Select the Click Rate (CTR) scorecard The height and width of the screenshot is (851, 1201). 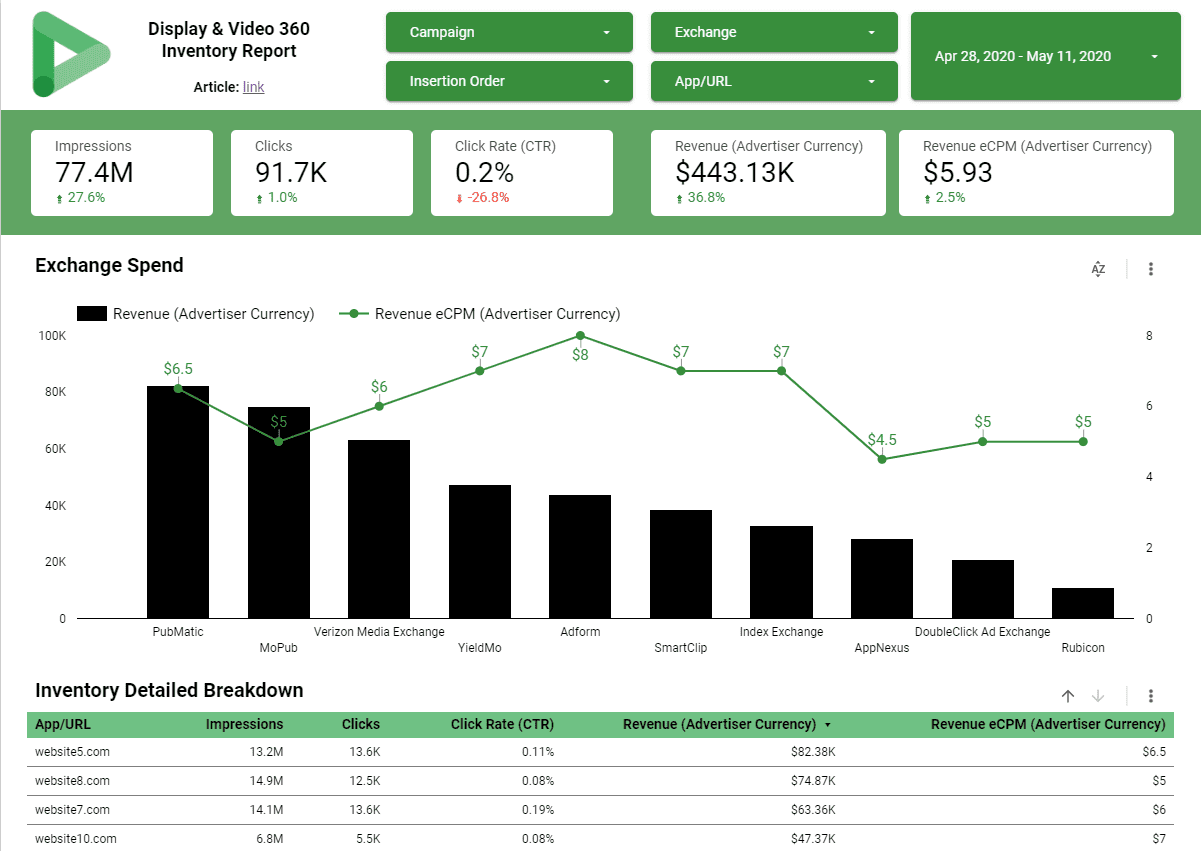click(x=522, y=172)
